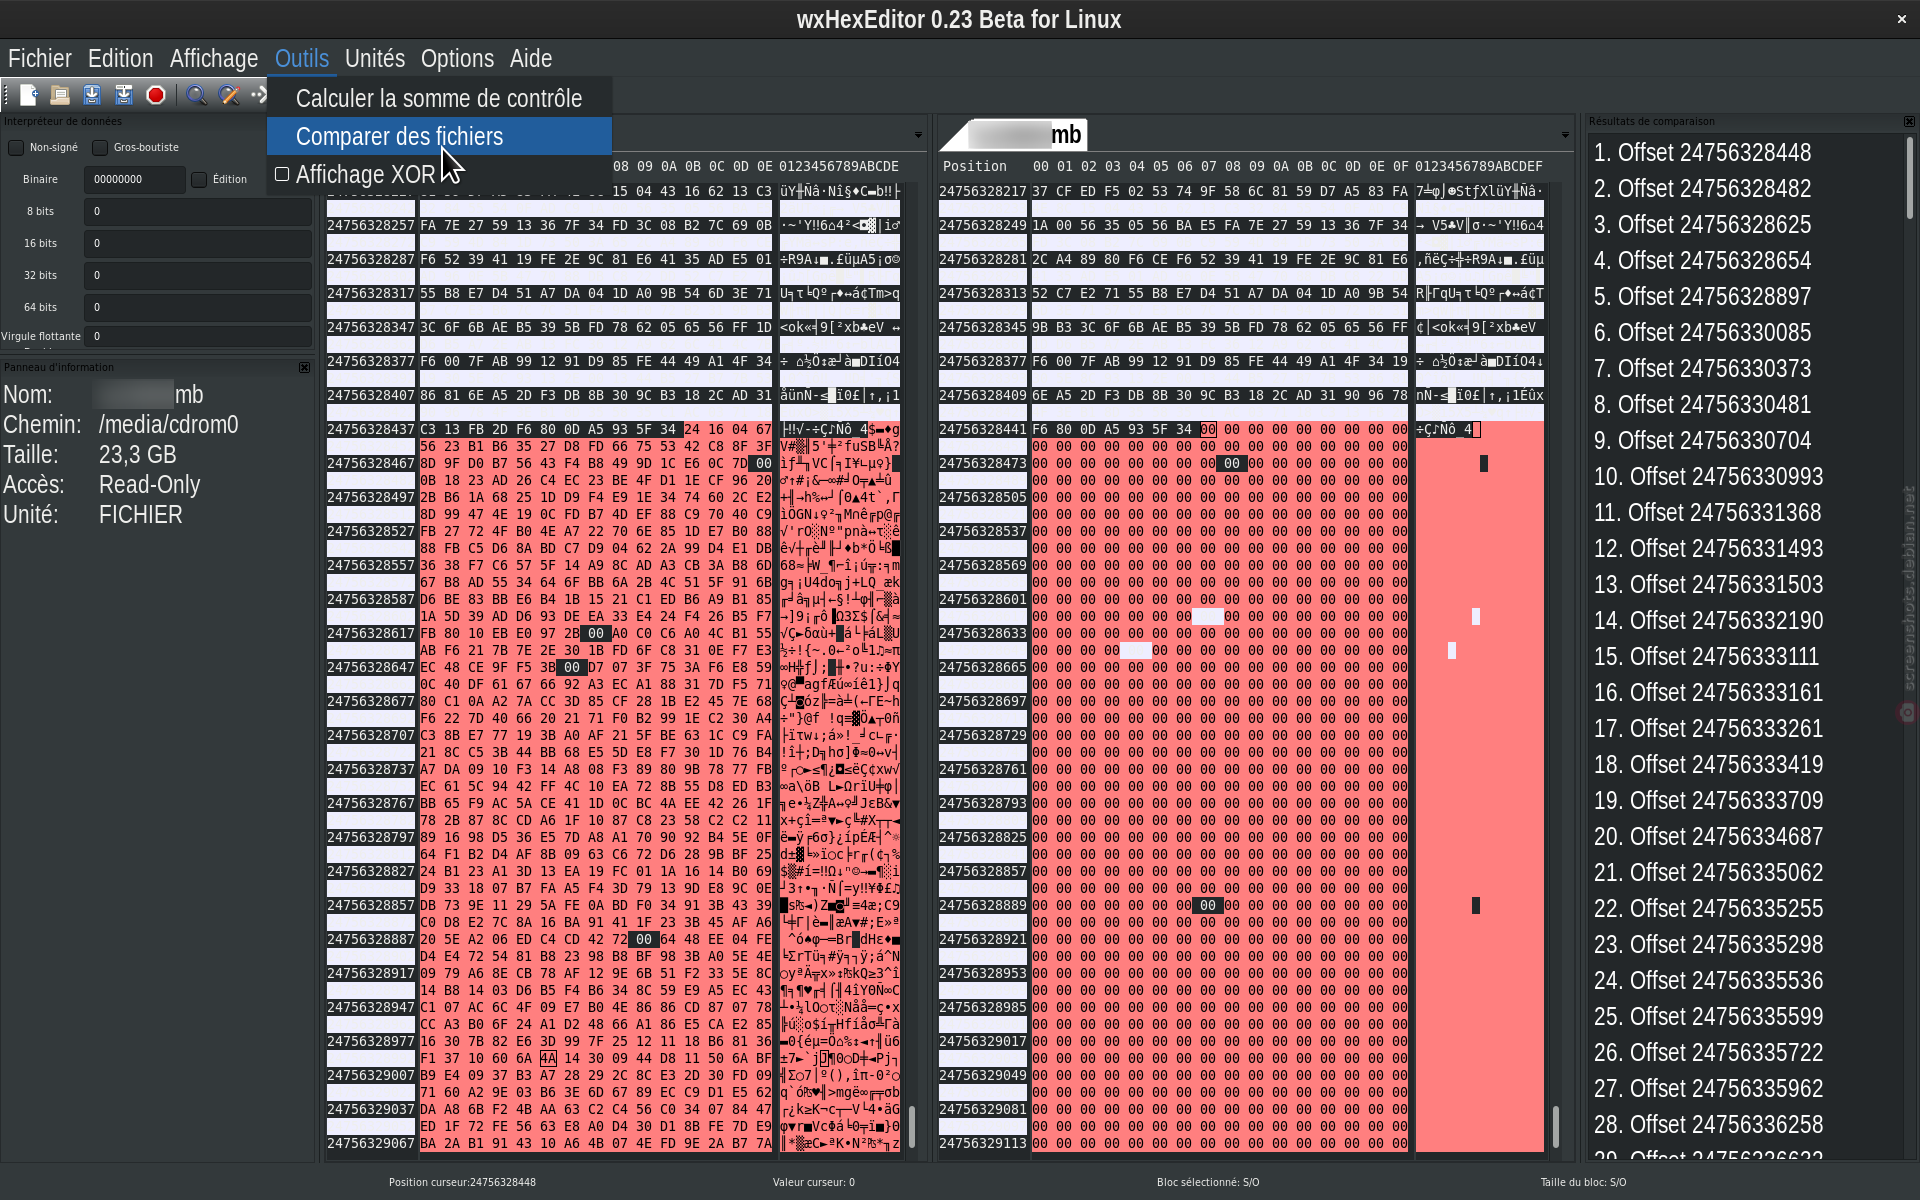The width and height of the screenshot is (1920, 1200).
Task: Click the 16 bits value field
Action: [198, 244]
